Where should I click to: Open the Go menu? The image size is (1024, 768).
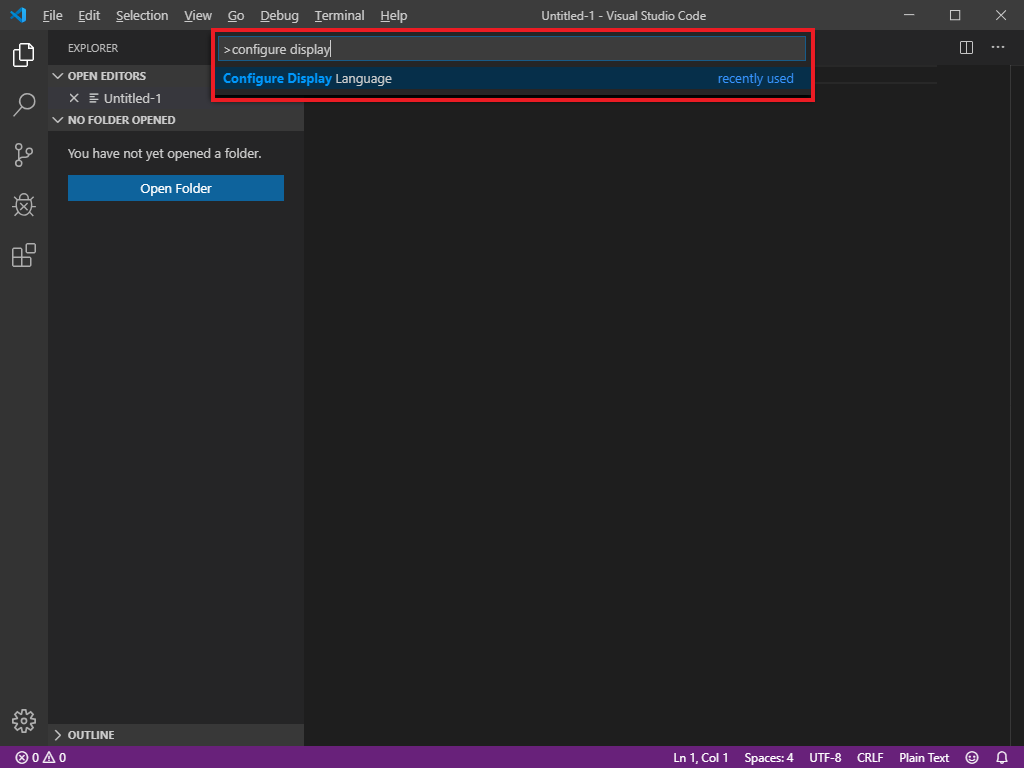coord(236,15)
